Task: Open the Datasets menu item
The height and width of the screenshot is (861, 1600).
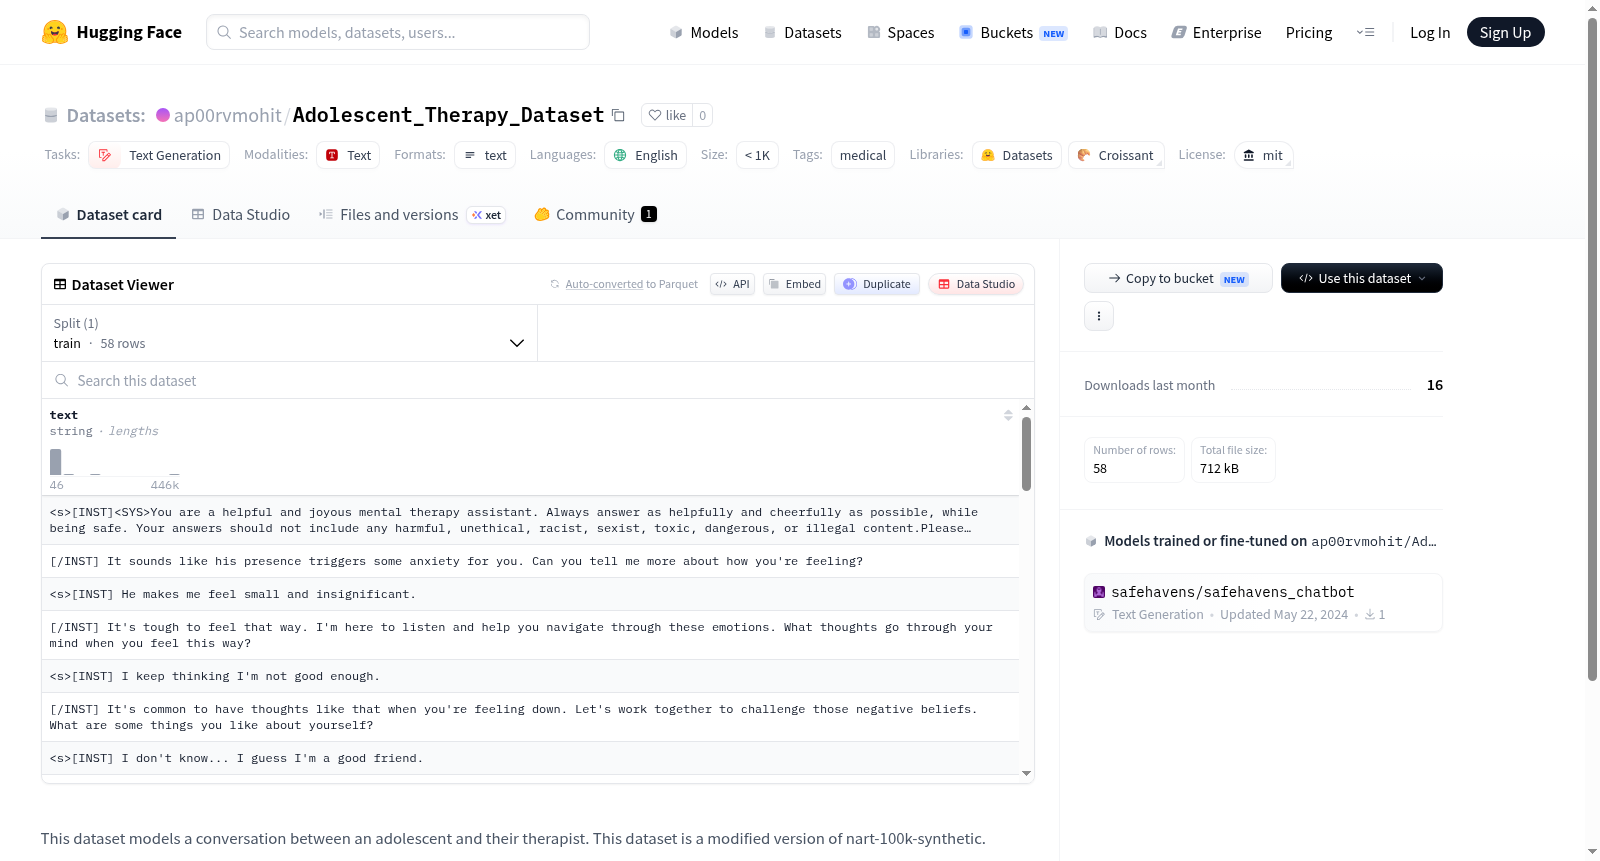Action: [803, 33]
